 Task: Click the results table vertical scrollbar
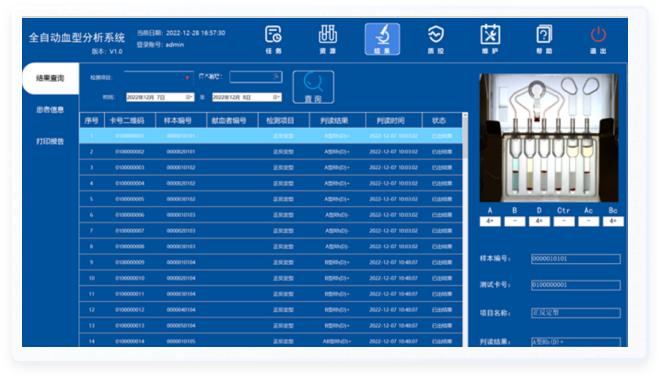pyautogui.click(x=465, y=230)
